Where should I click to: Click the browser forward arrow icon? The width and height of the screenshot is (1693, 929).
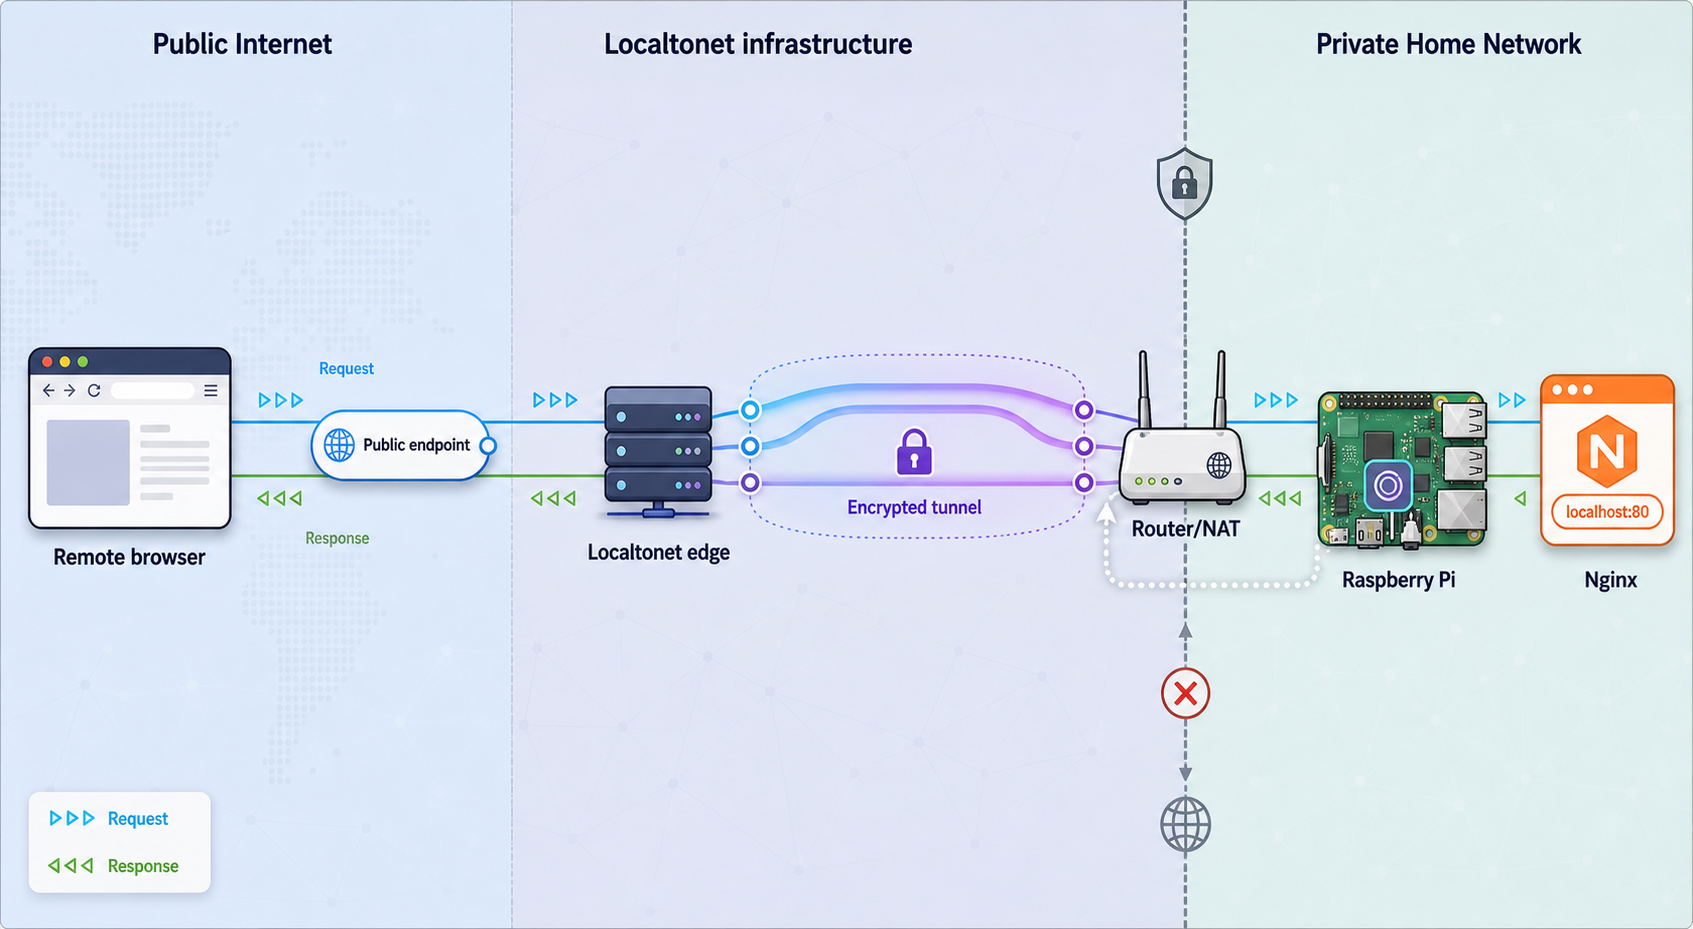coord(70,390)
